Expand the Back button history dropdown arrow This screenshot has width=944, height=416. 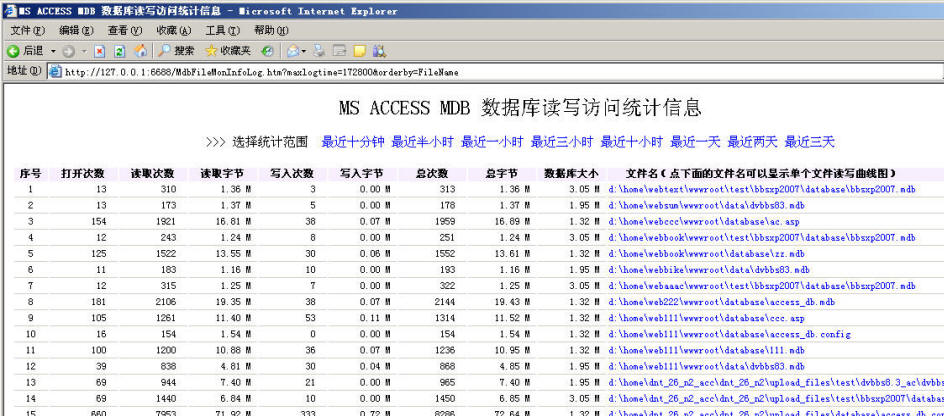52,51
